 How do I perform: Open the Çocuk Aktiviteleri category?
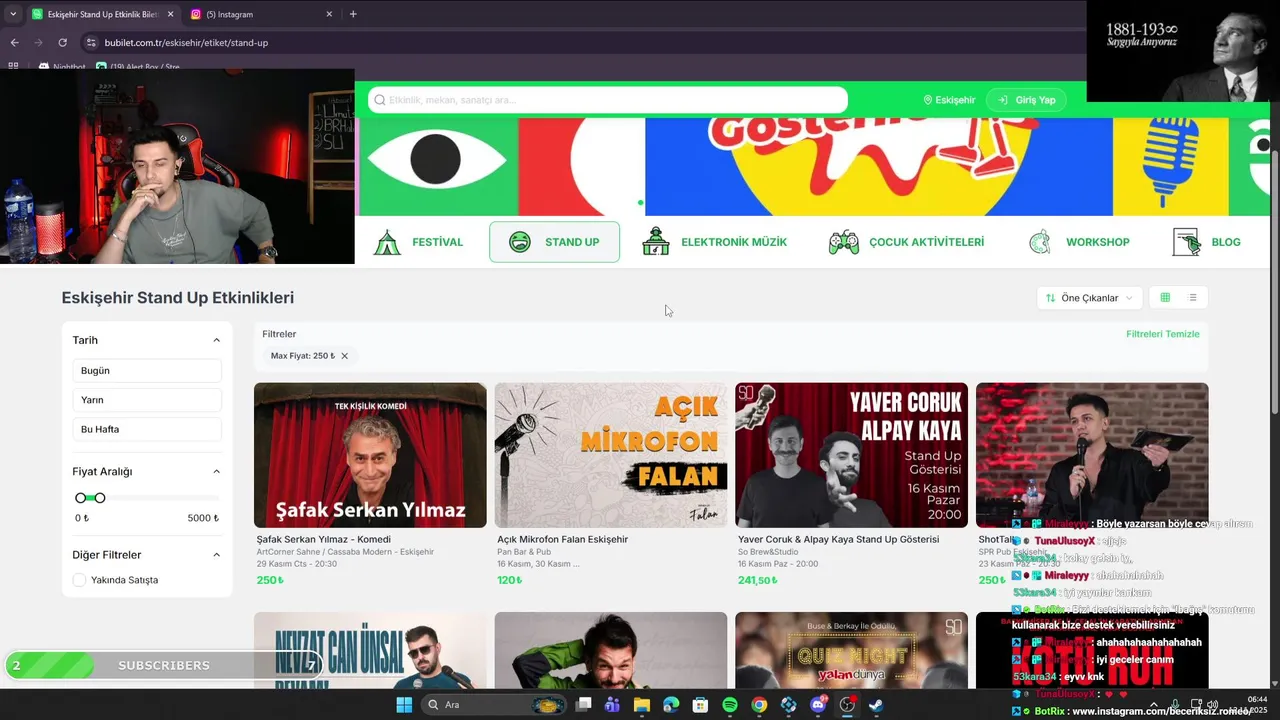pos(906,242)
